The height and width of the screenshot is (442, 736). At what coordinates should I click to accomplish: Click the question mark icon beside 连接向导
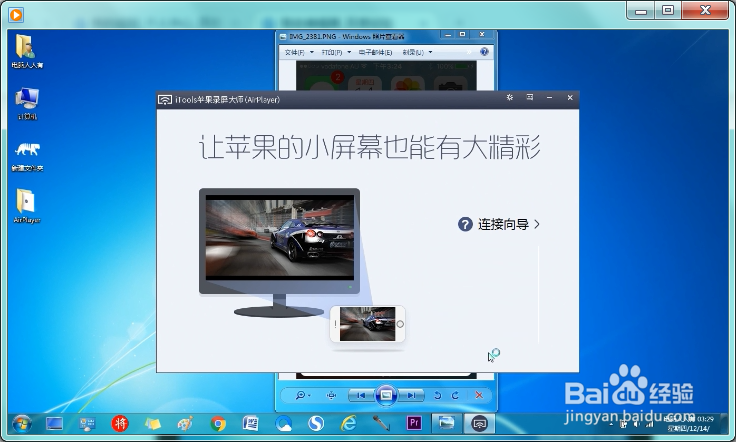click(465, 224)
